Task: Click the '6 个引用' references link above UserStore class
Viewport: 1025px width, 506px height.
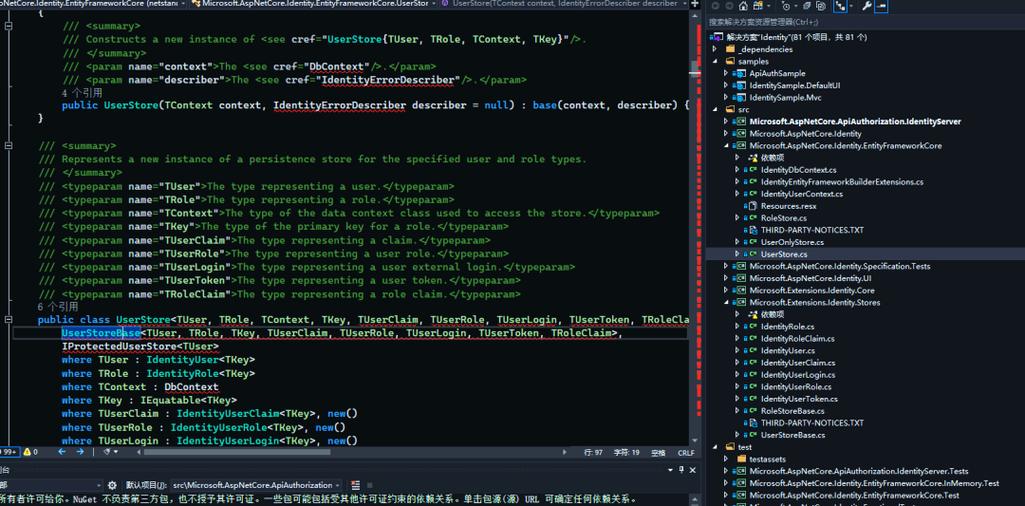Action: coord(57,307)
